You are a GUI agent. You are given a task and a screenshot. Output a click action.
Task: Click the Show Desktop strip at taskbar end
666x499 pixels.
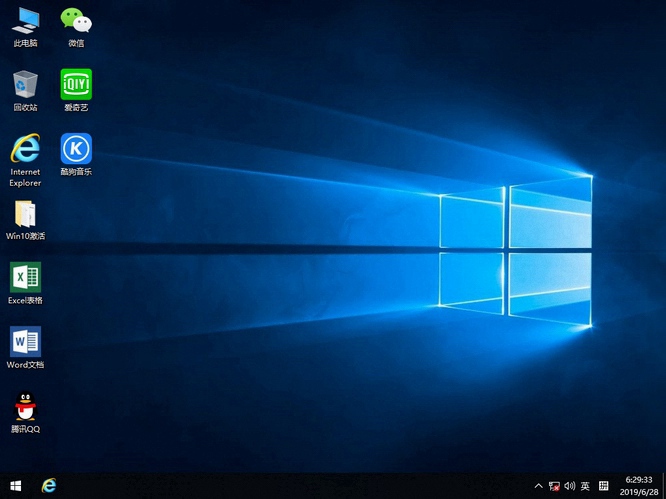(664, 486)
